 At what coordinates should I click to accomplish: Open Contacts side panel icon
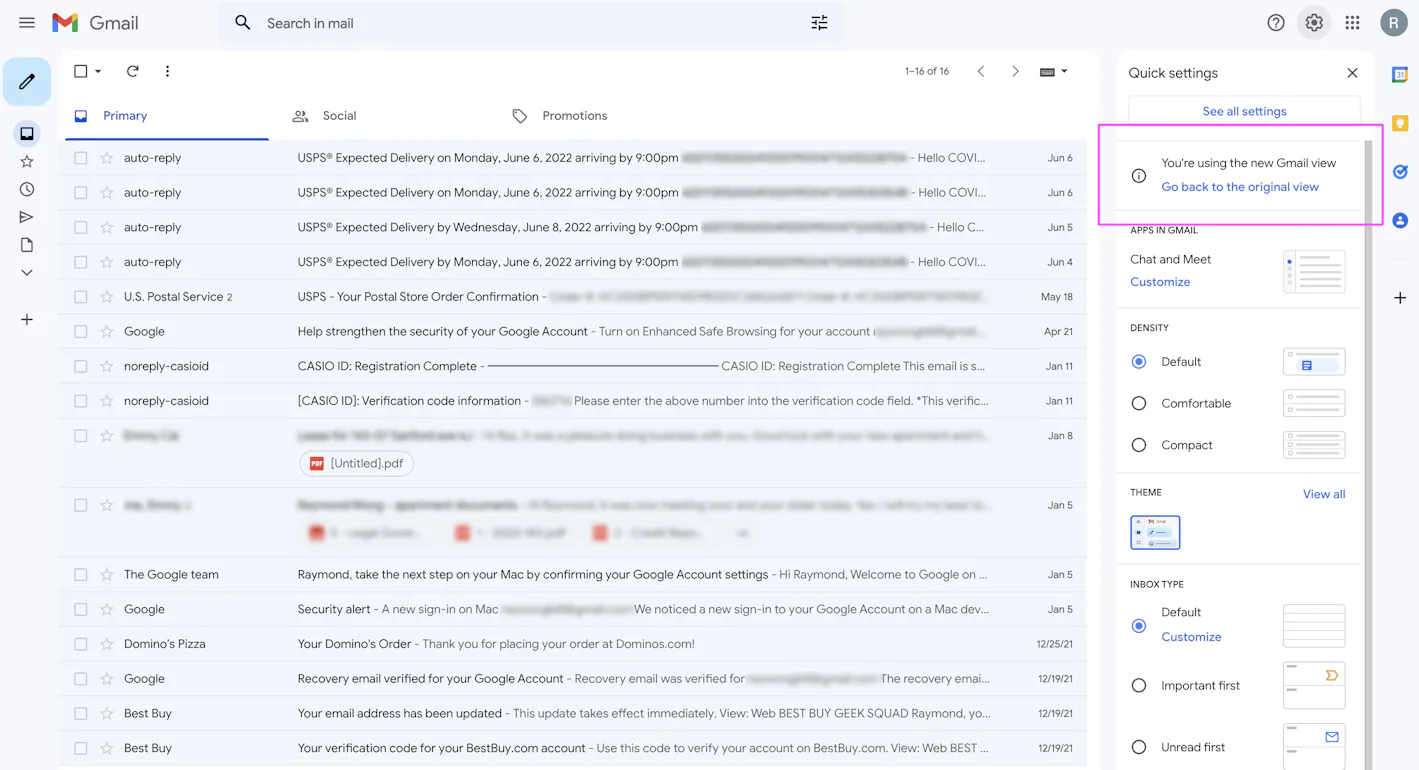(1400, 220)
